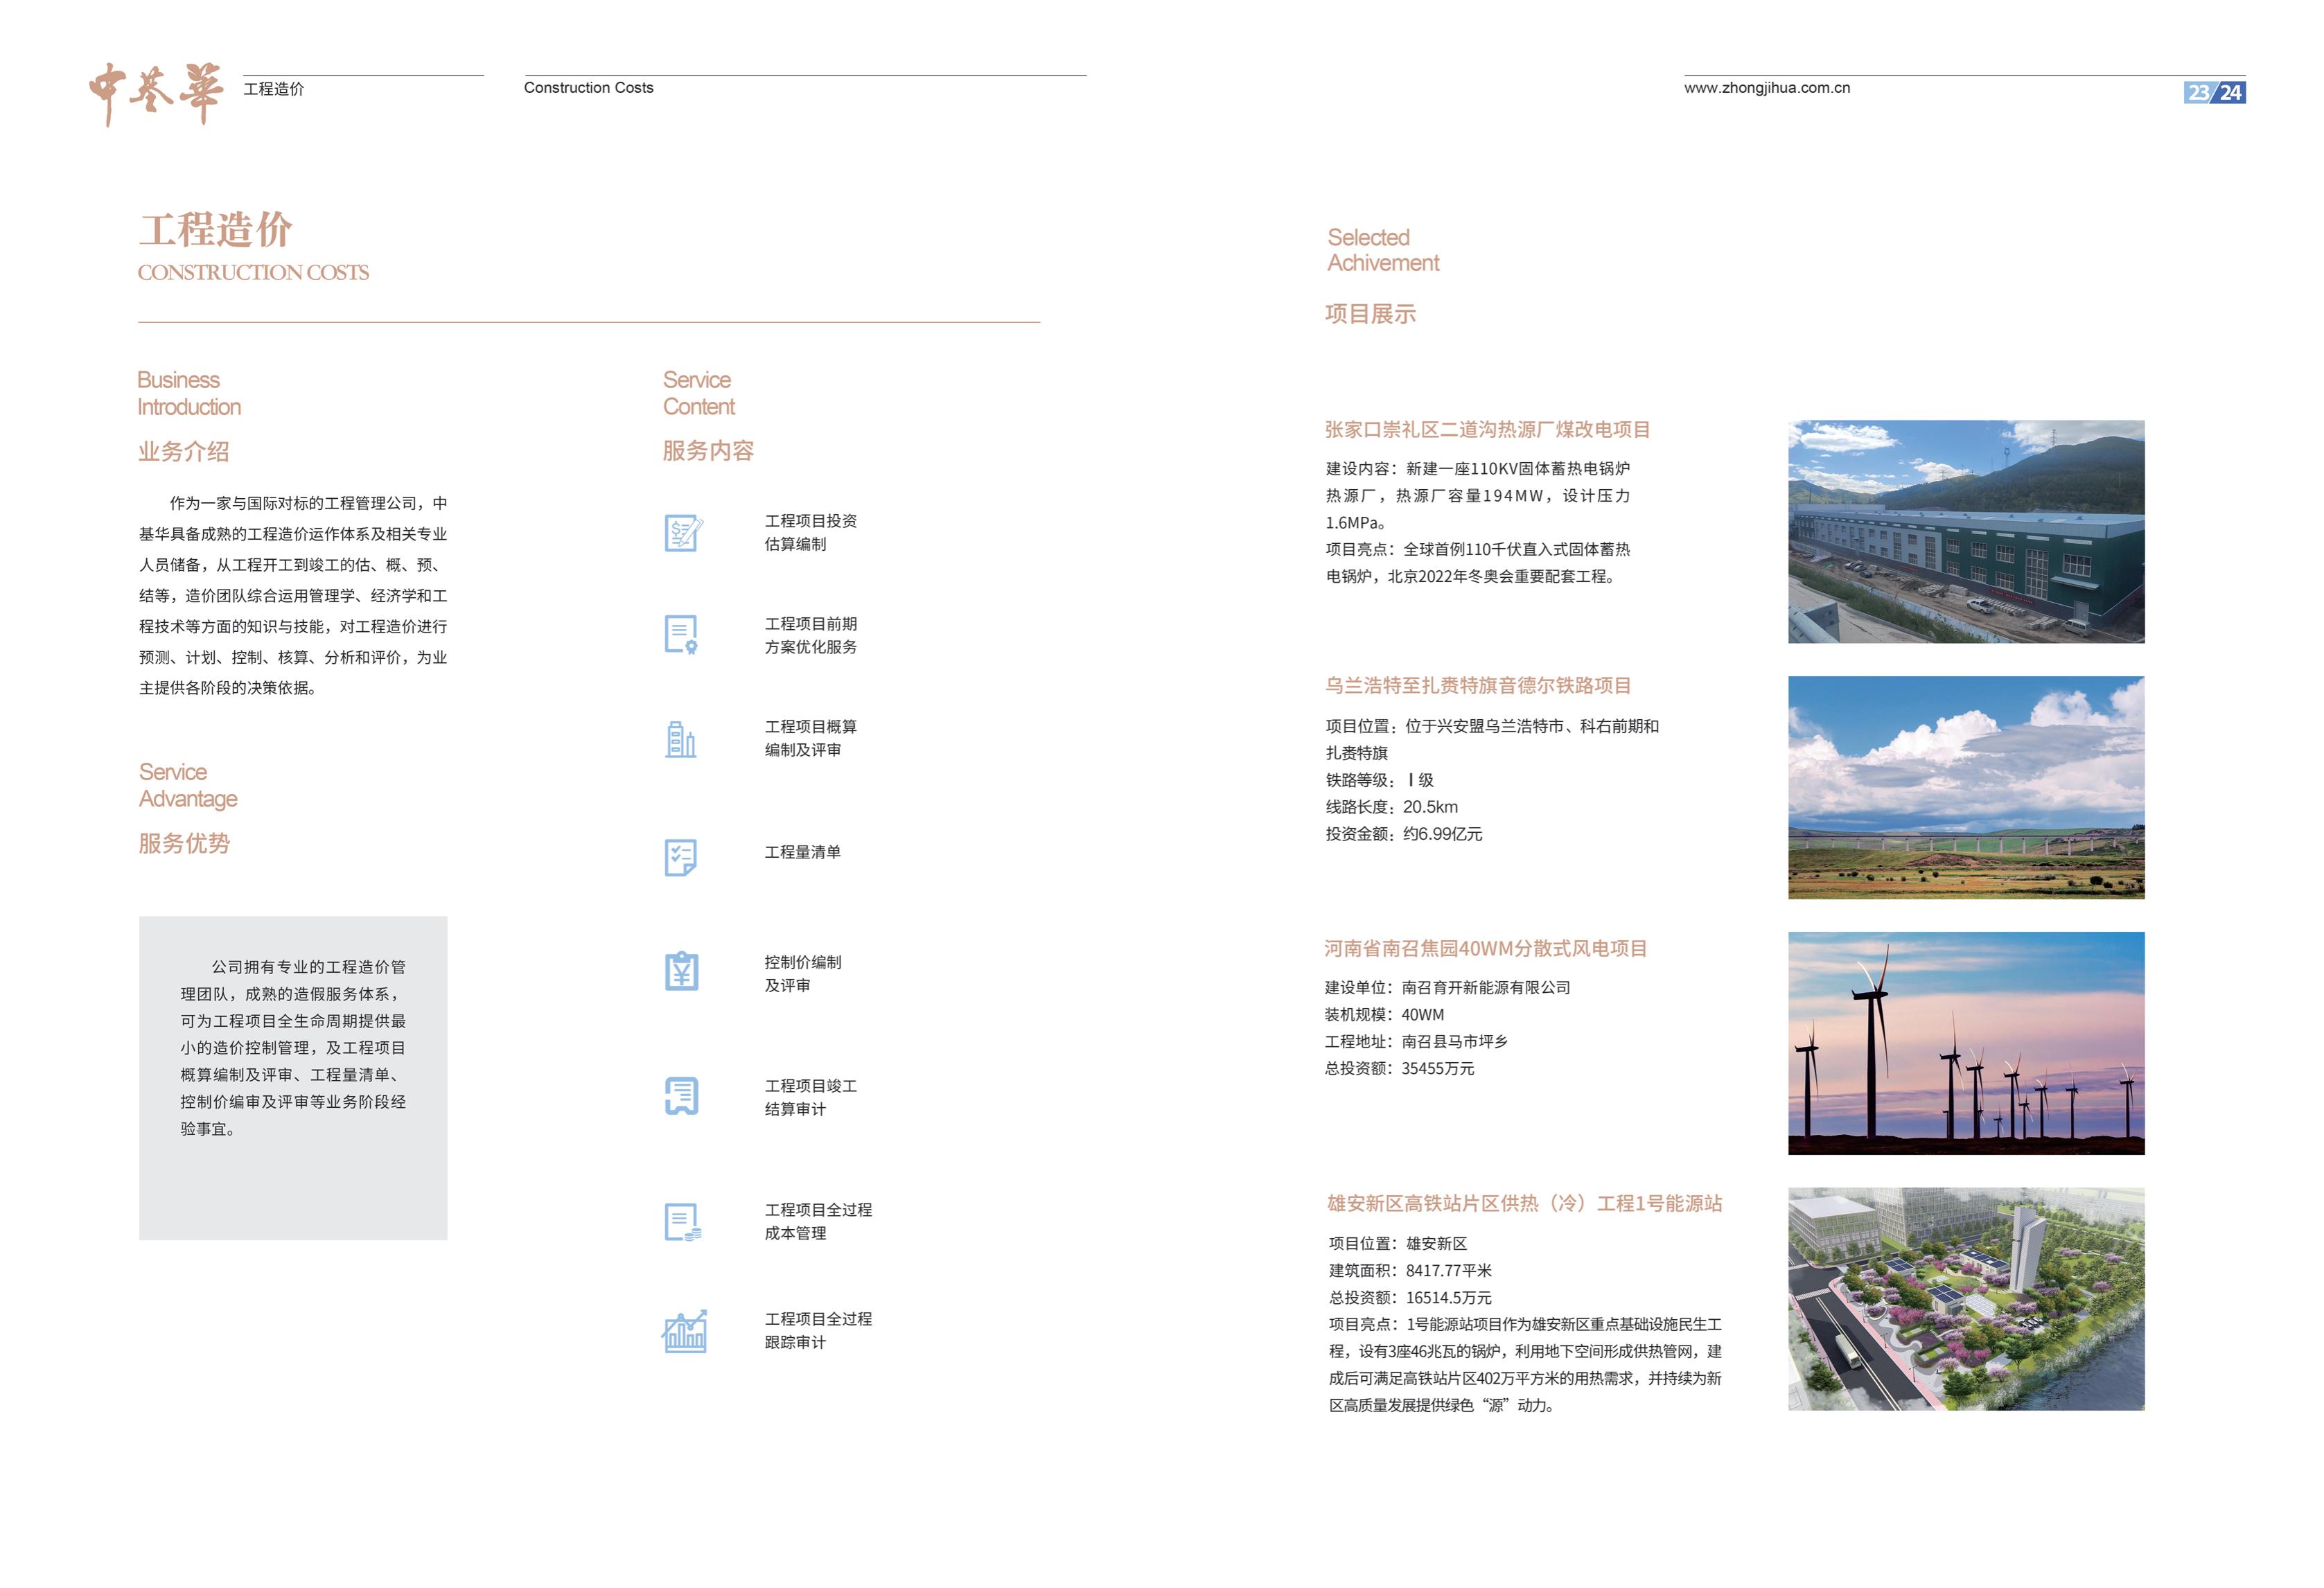Click the business introduction paragraph starting 作为一家
Screen dimensions: 2324x1588
coord(293,596)
